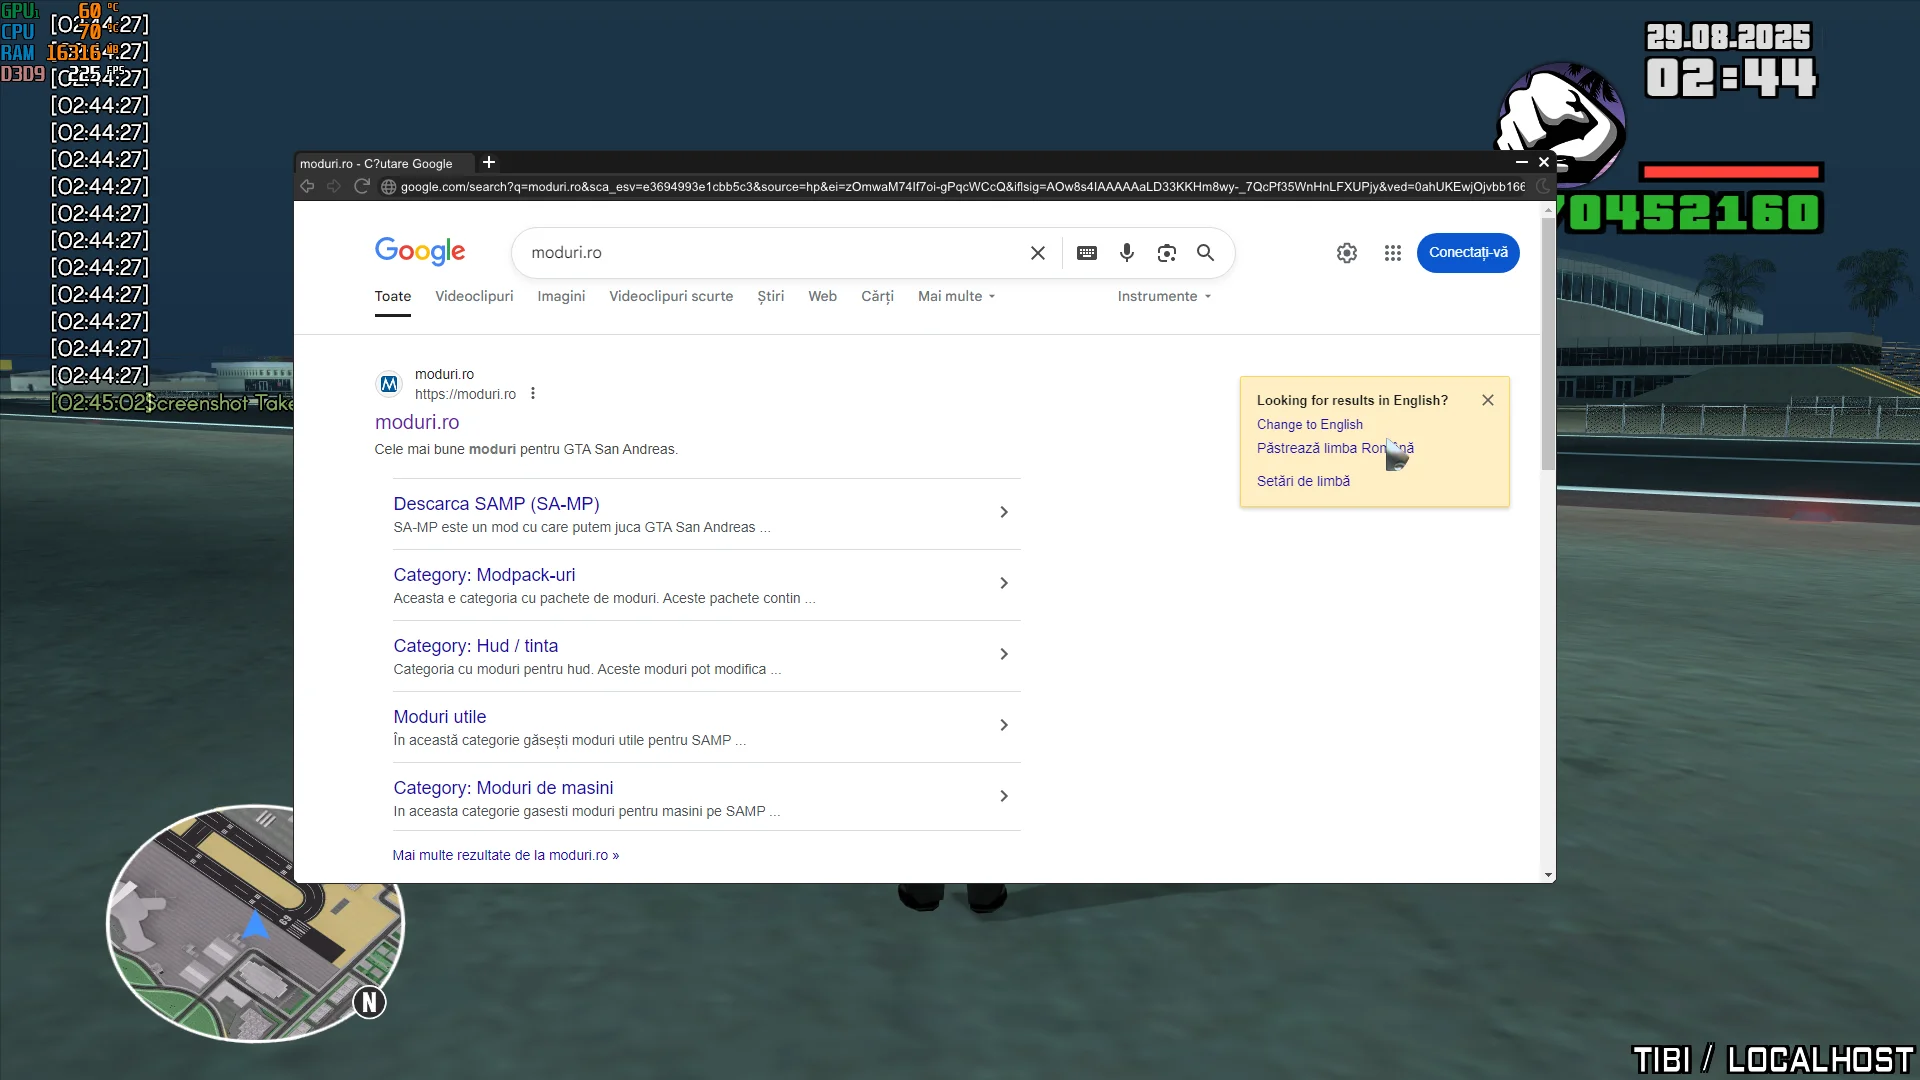Click the GTA minimap radar
The width and height of the screenshot is (1920, 1080).
tap(255, 923)
